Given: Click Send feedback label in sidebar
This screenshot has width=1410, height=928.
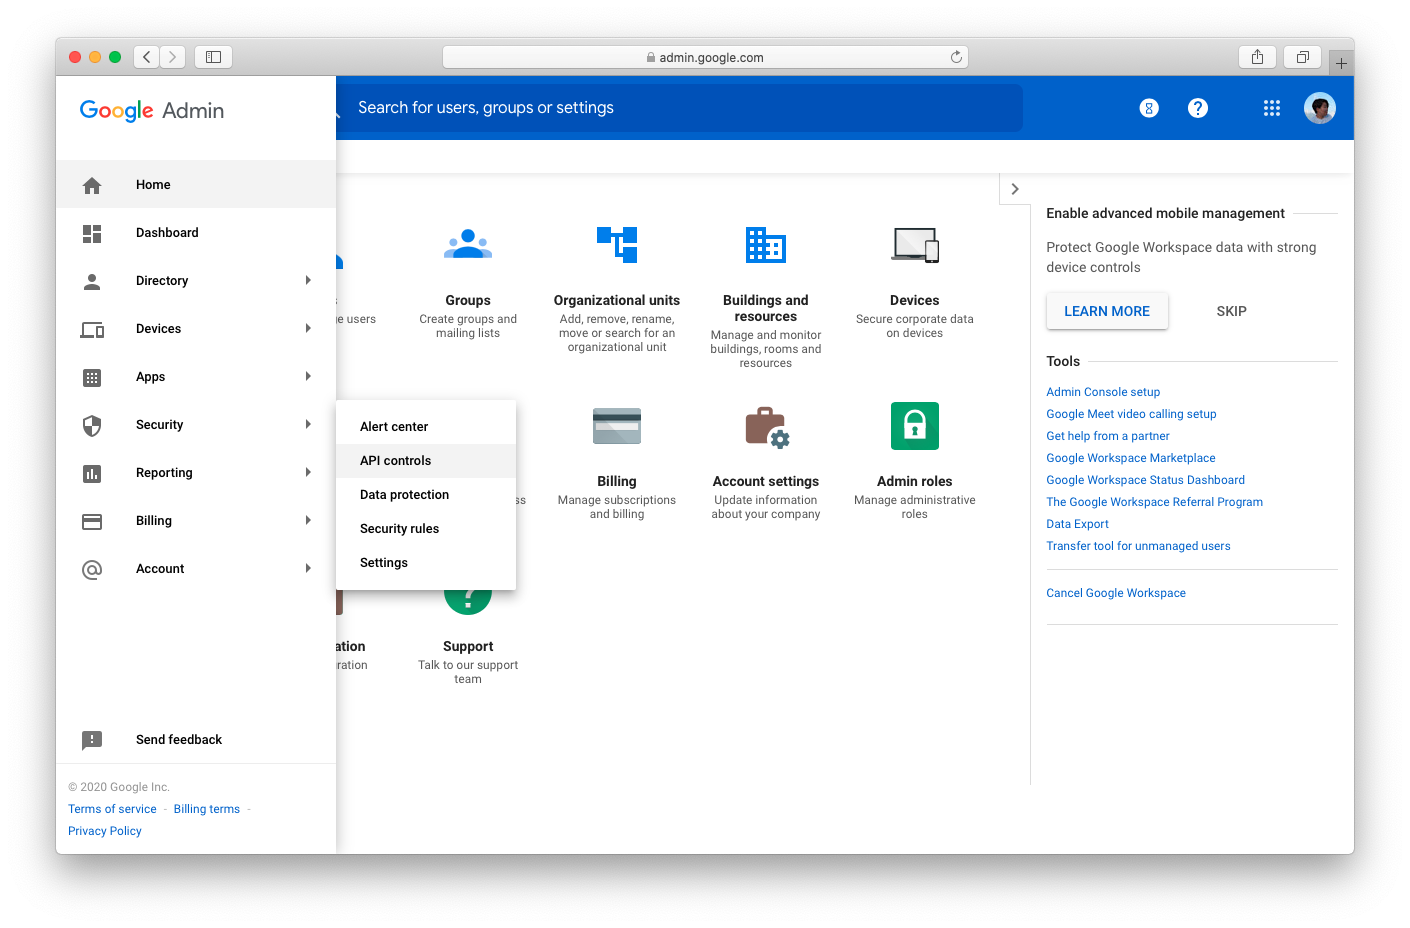Looking at the screenshot, I should point(179,740).
